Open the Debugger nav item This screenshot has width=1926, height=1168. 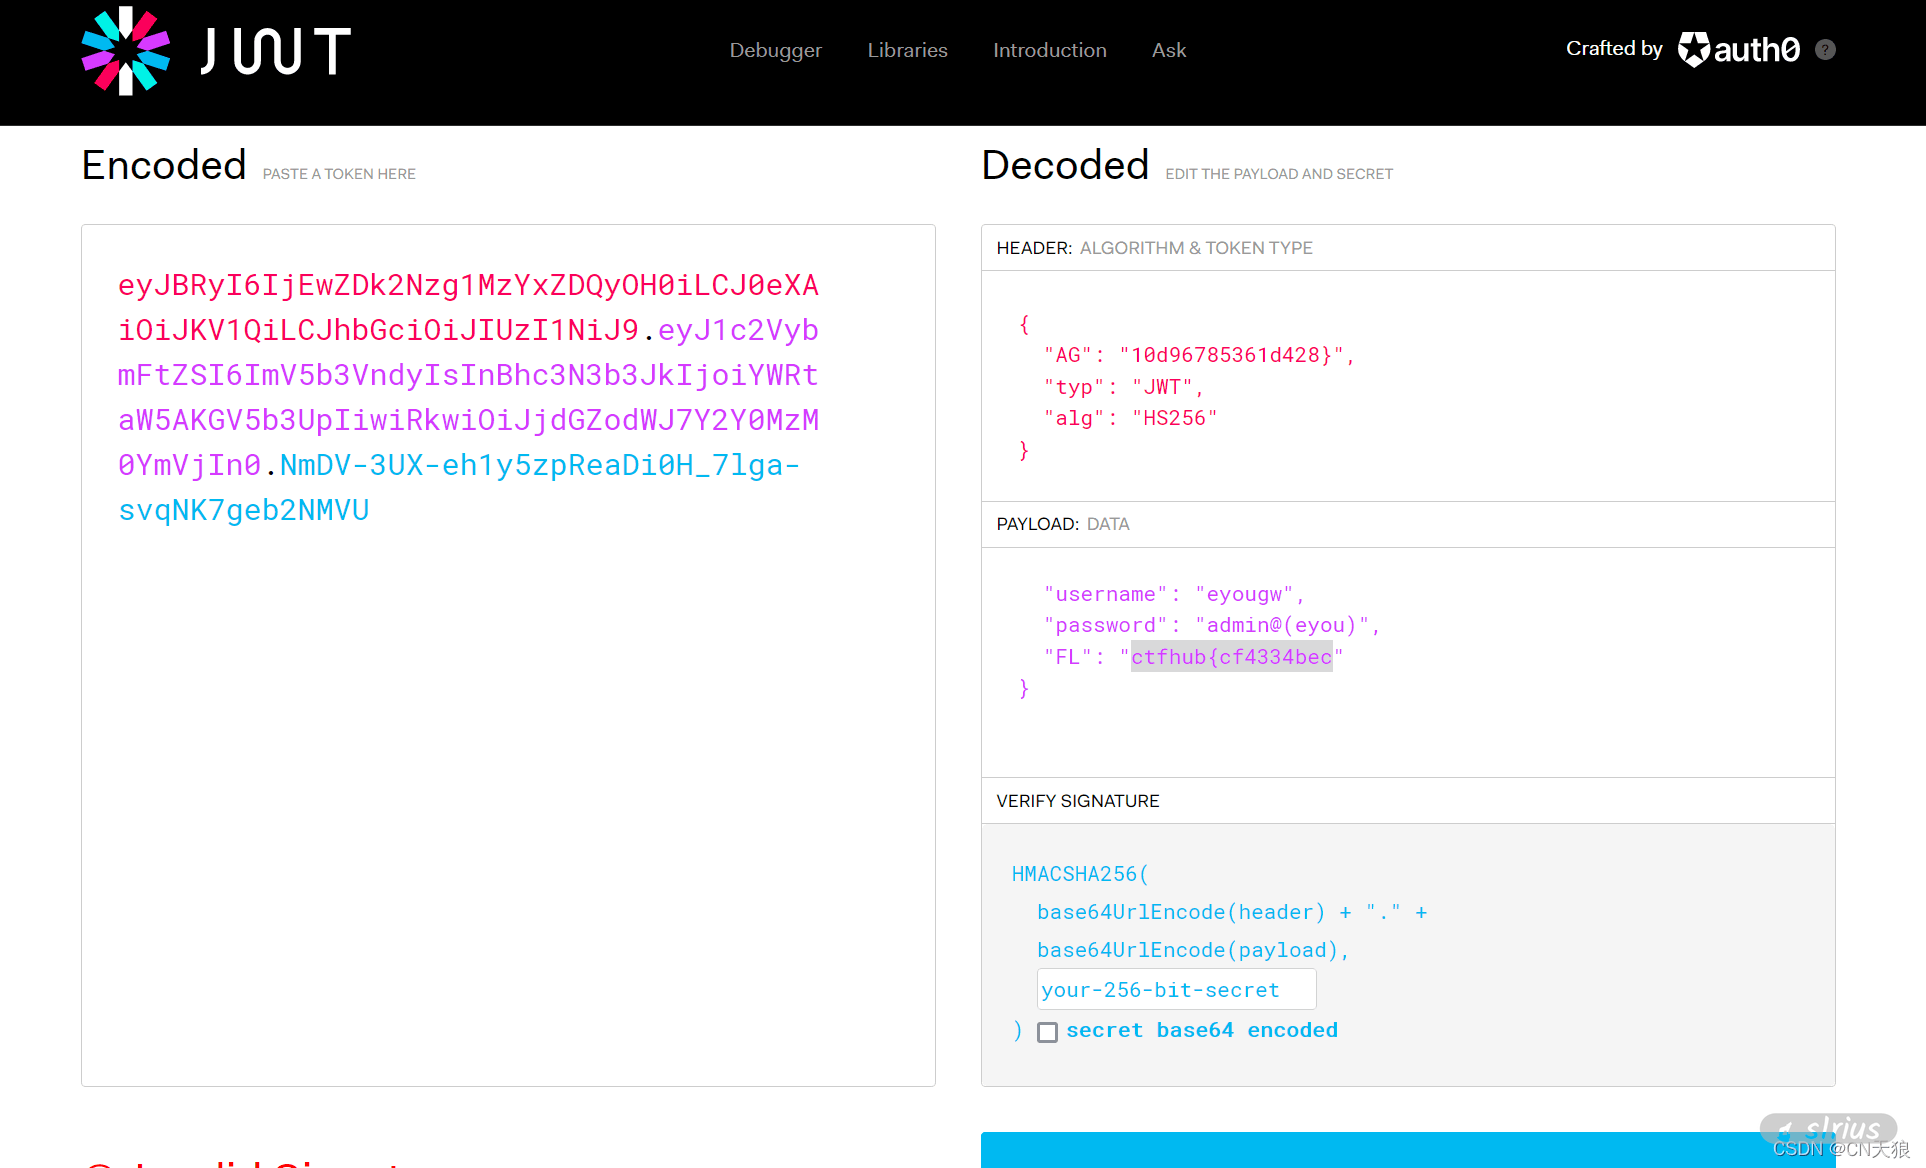pos(775,50)
